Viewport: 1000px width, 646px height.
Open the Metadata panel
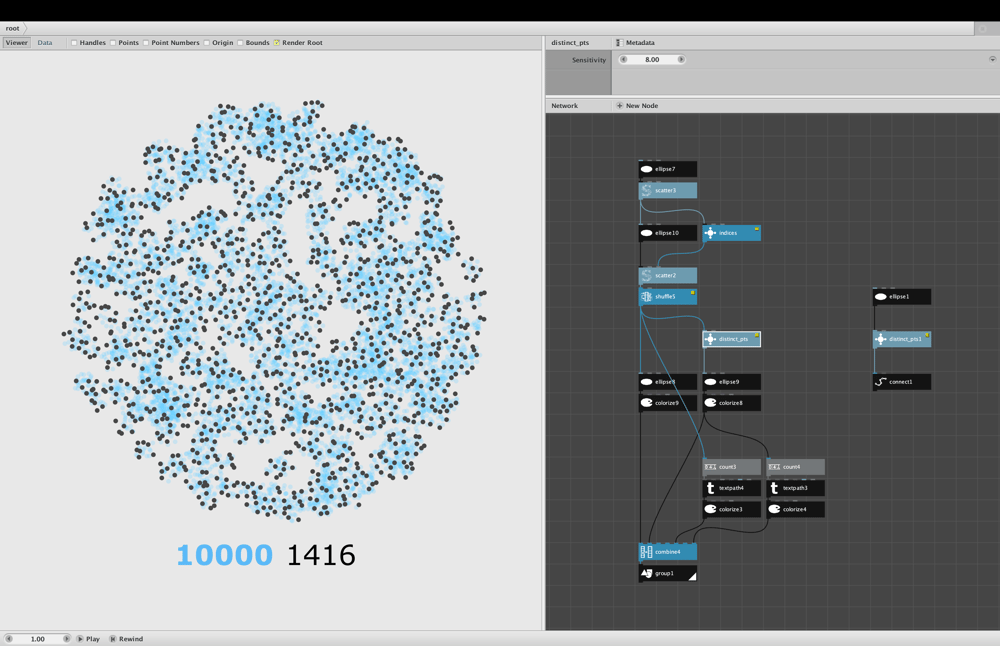[635, 43]
